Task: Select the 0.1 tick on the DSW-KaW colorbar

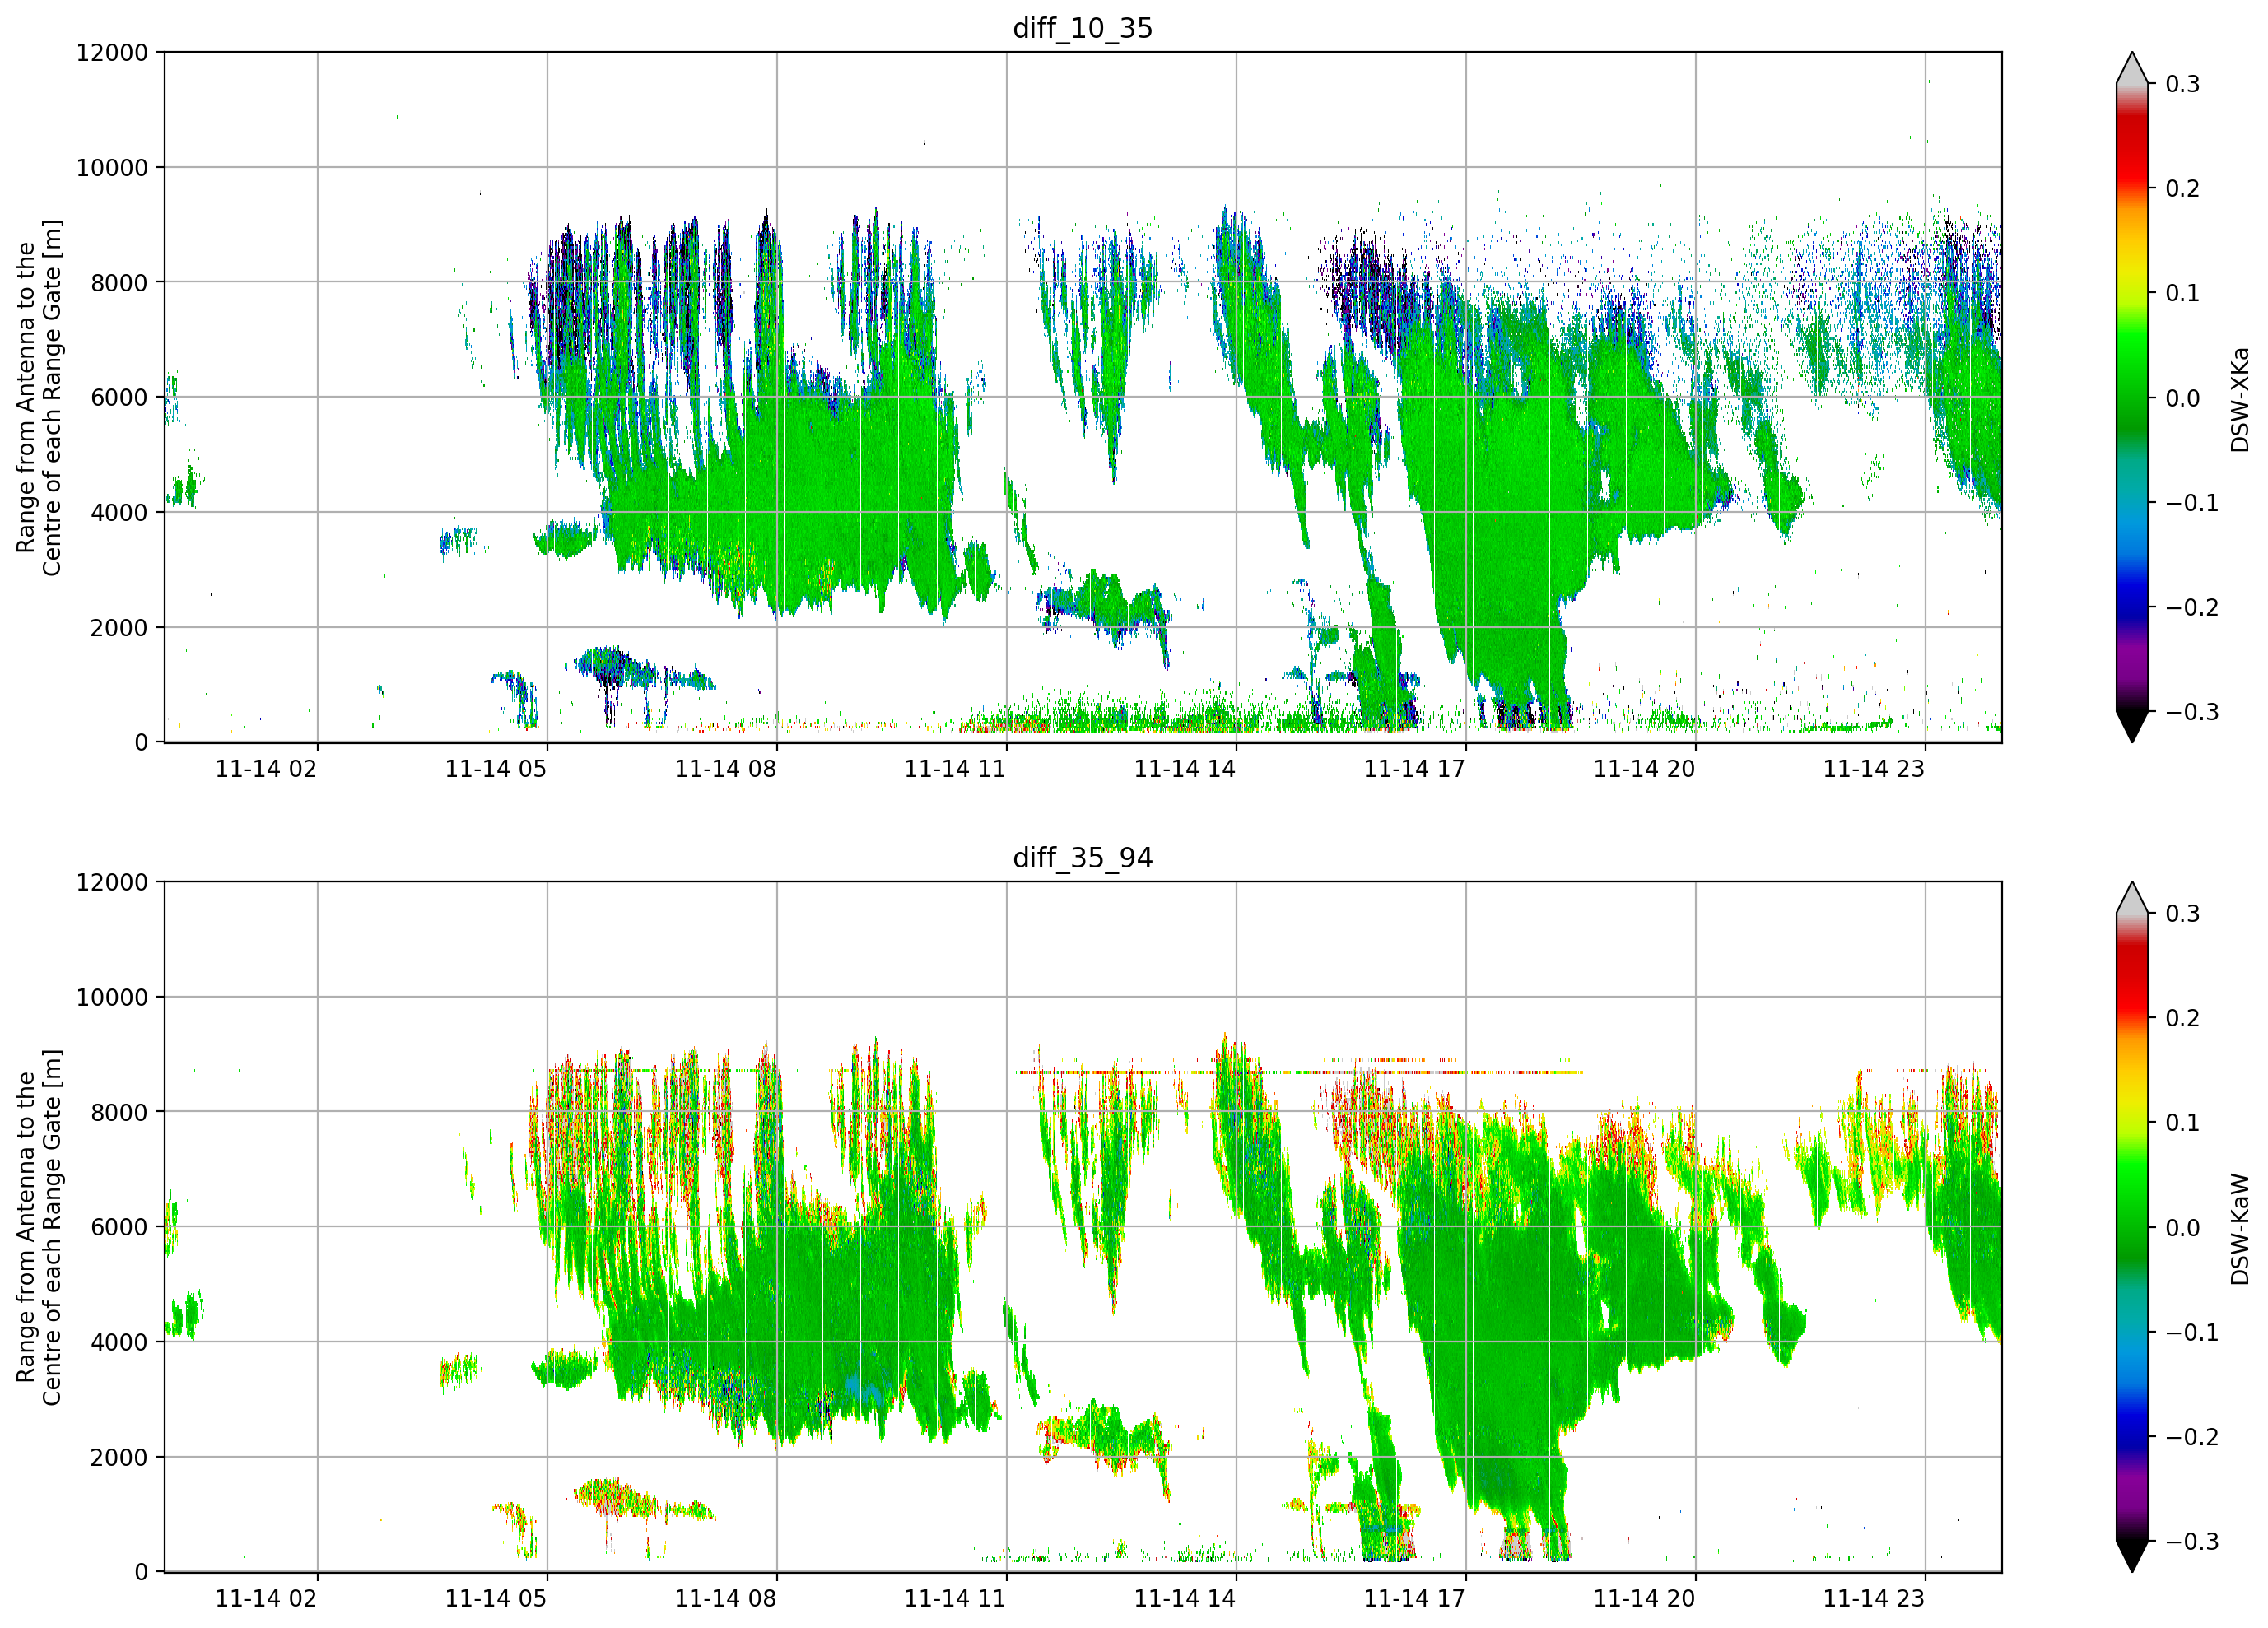Action: [x=2183, y=1123]
